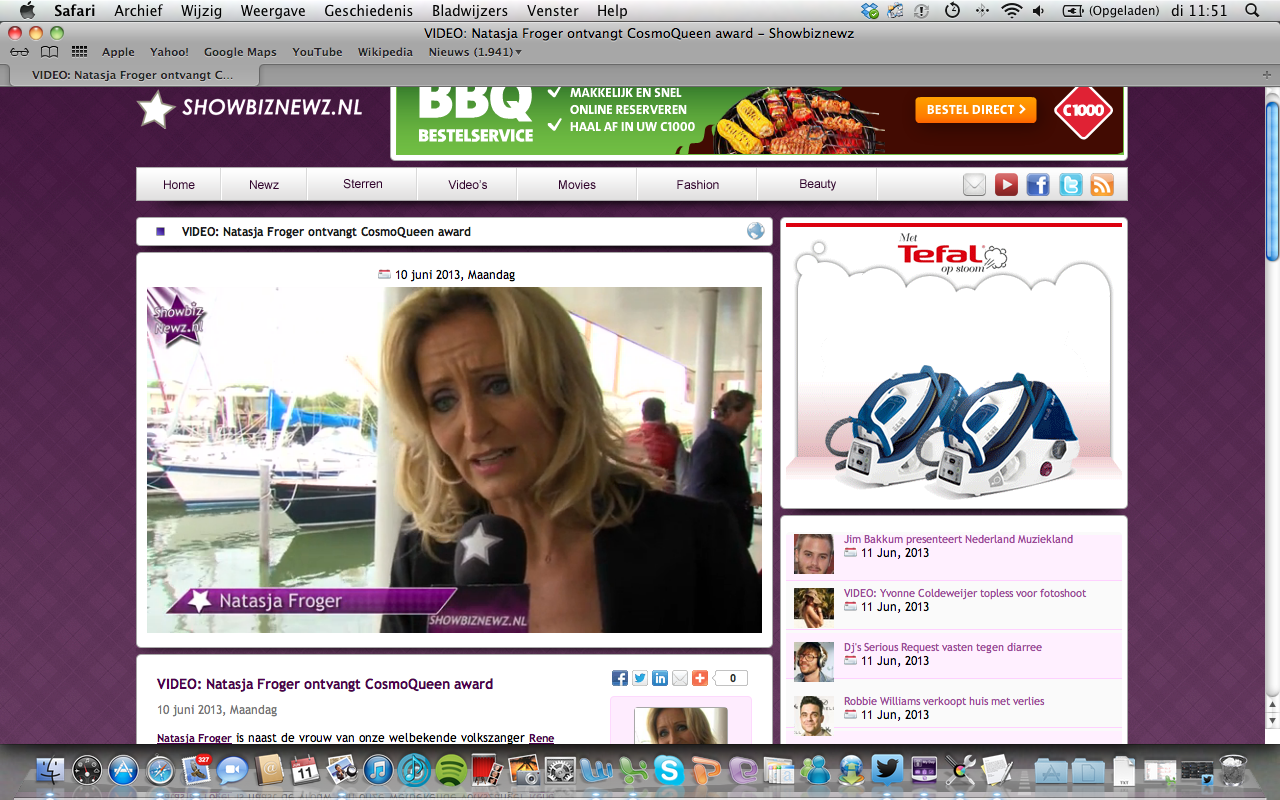Viewport: 1280px width, 800px height.
Task: Open the Twitter icon in the site nav
Action: pyautogui.click(x=1070, y=185)
